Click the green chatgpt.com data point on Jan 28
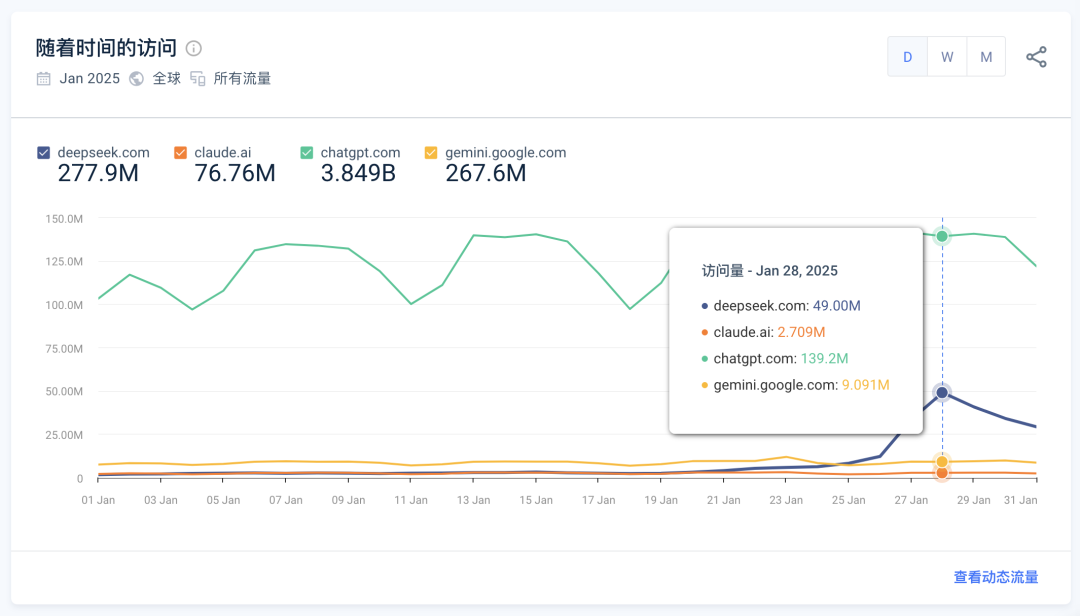 pos(942,236)
